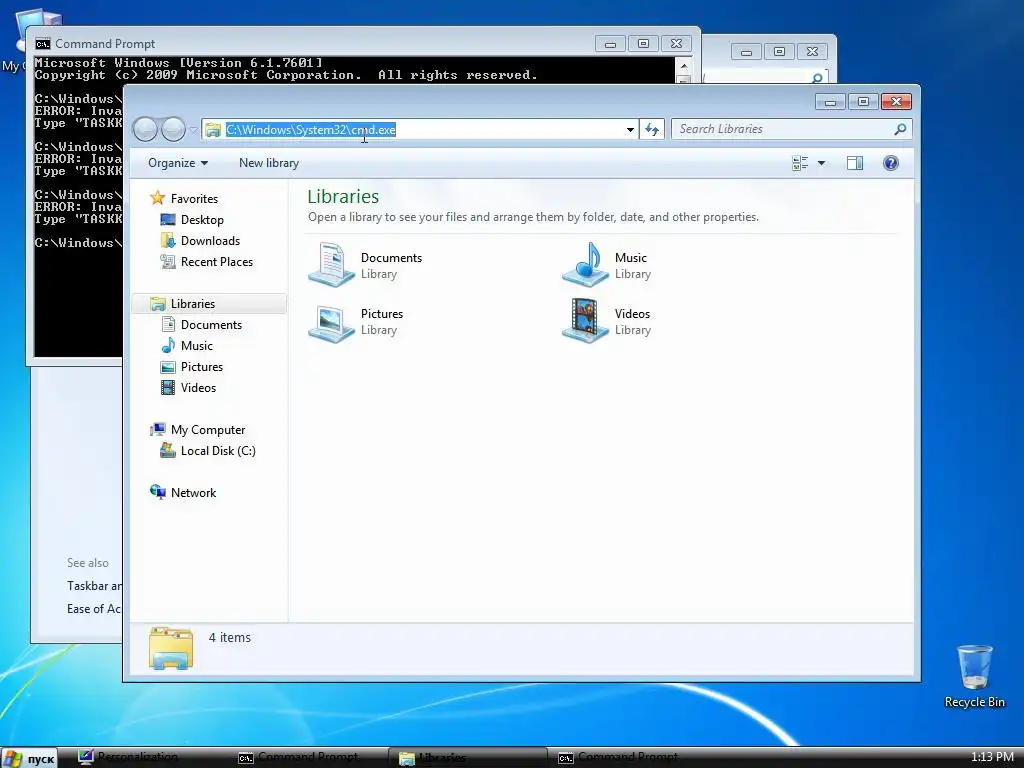Screen dimensions: 1024x768
Task: Expand the address bar history dropdown arrow
Action: point(630,129)
